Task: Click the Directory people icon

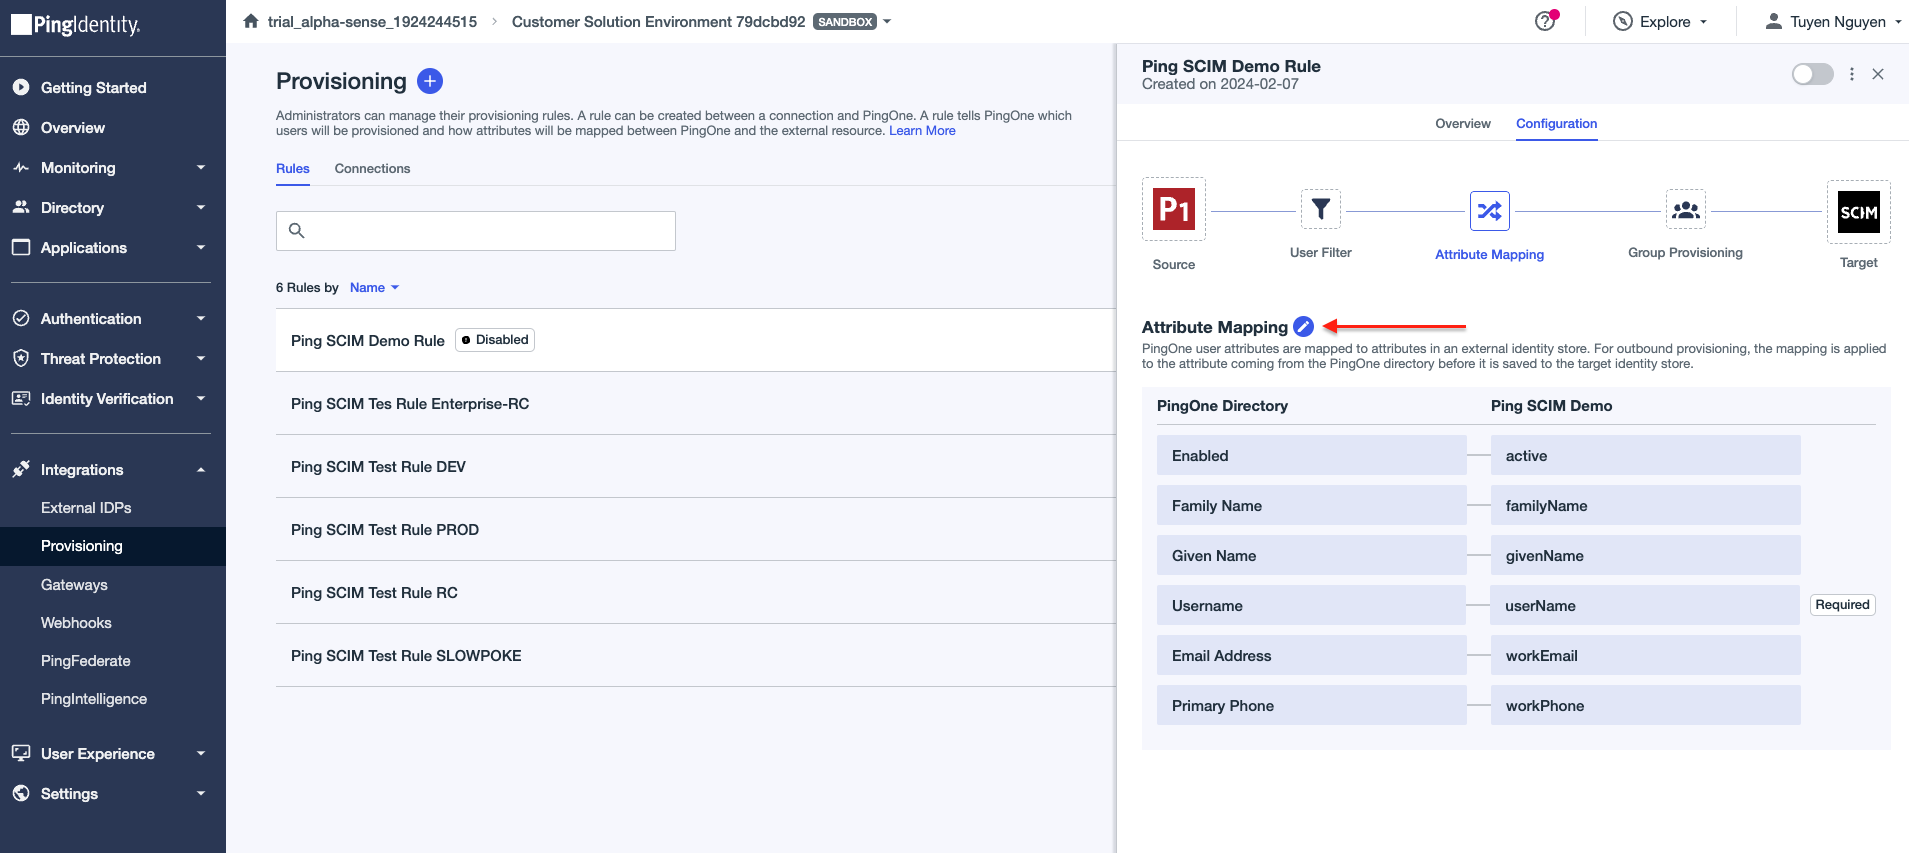Action: (x=21, y=207)
